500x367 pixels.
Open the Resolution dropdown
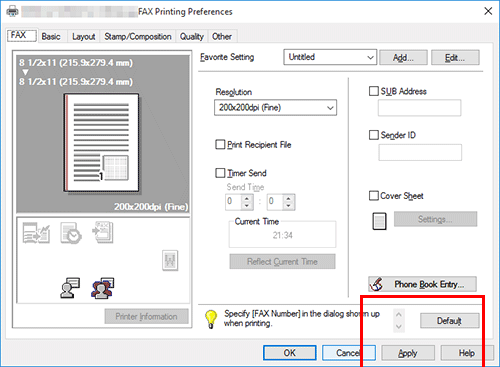pos(275,108)
